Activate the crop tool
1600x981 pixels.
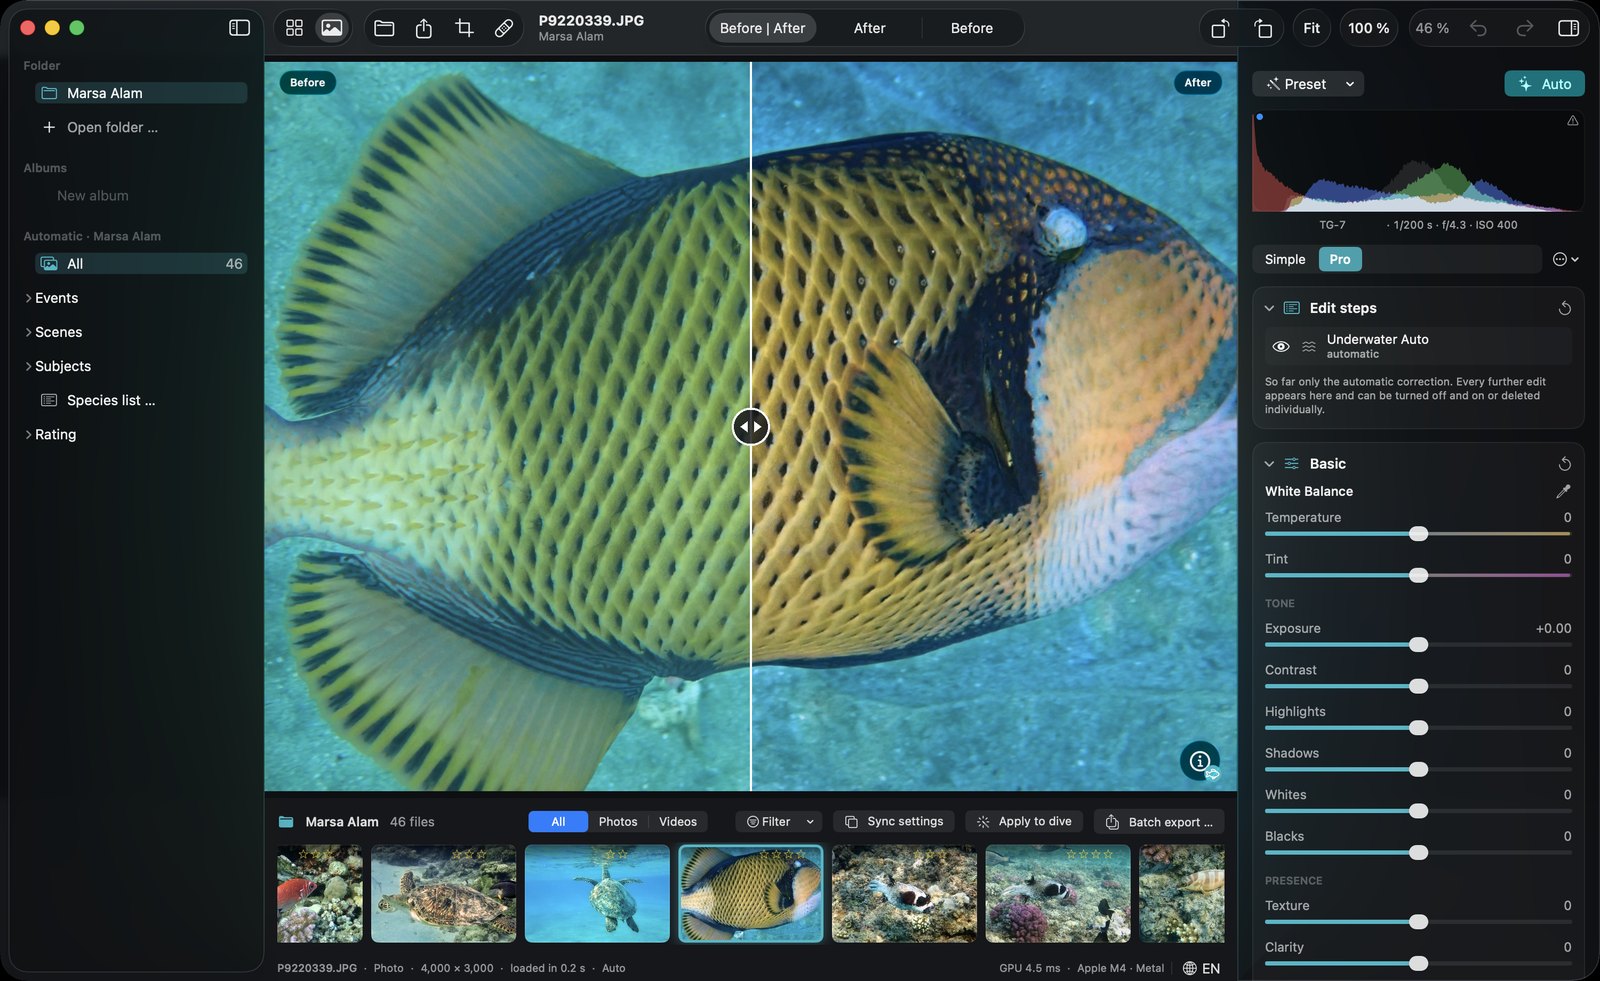tap(464, 28)
